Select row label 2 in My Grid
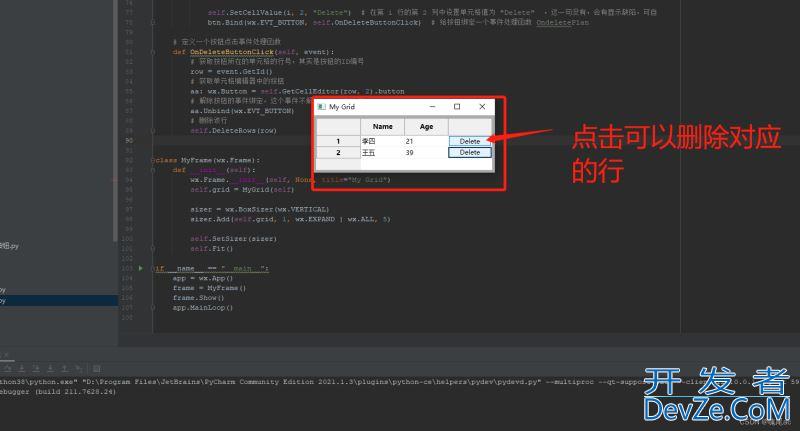The width and height of the screenshot is (800, 431). (338, 153)
